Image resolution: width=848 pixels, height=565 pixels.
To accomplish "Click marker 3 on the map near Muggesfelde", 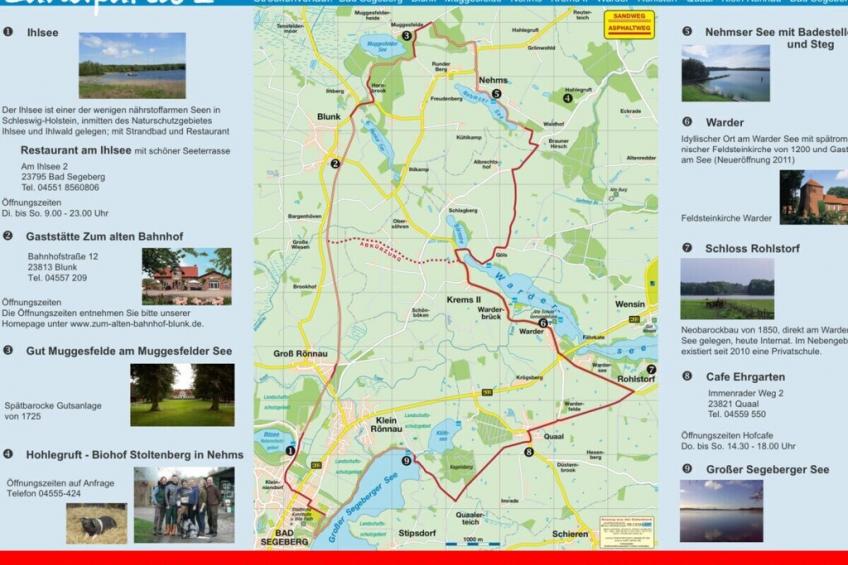I will coord(406,36).
